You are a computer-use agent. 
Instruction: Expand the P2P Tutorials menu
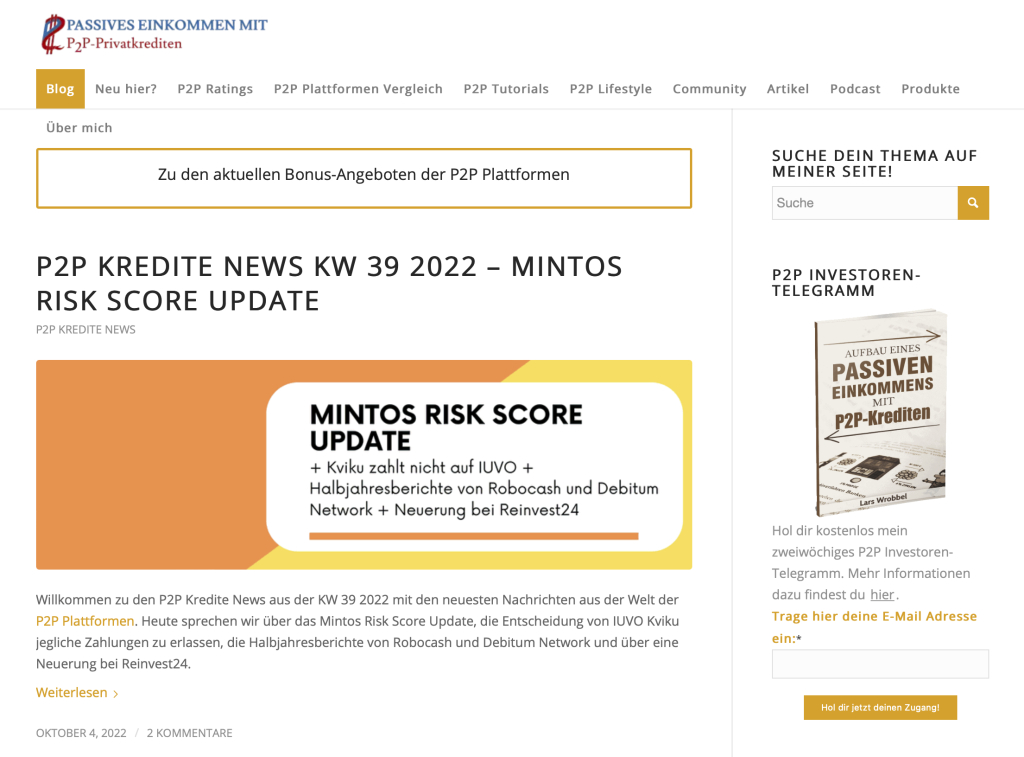(506, 89)
